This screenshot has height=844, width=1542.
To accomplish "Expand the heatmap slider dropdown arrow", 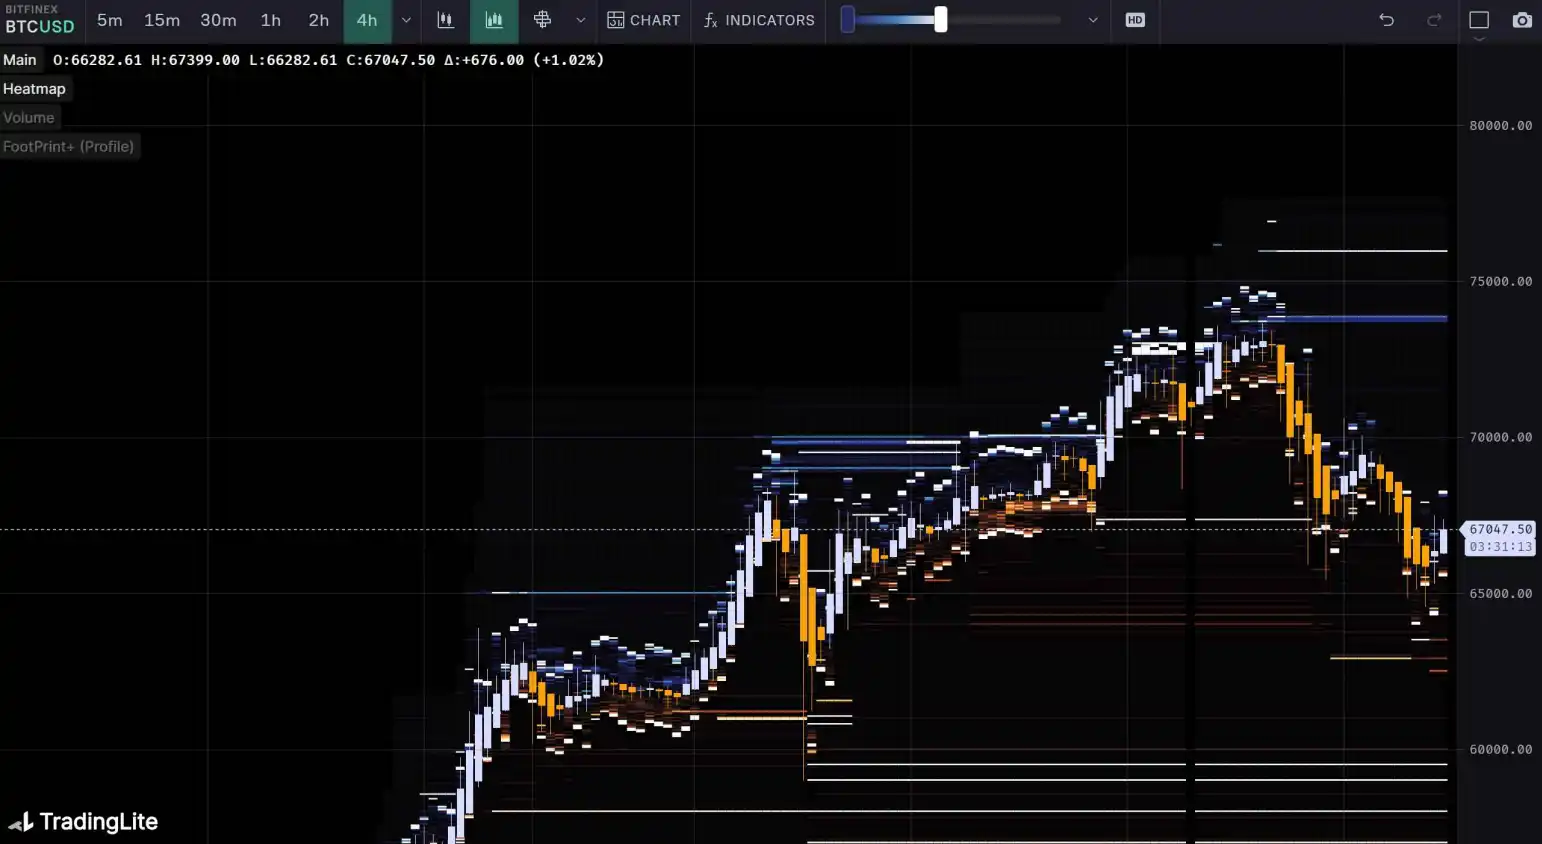I will pos(1093,20).
